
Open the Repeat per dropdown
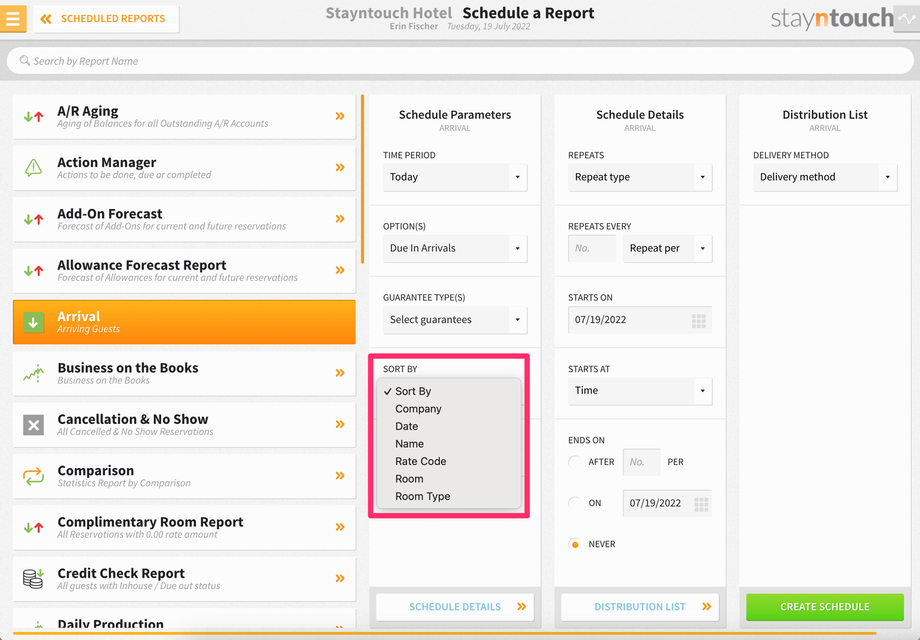click(667, 248)
